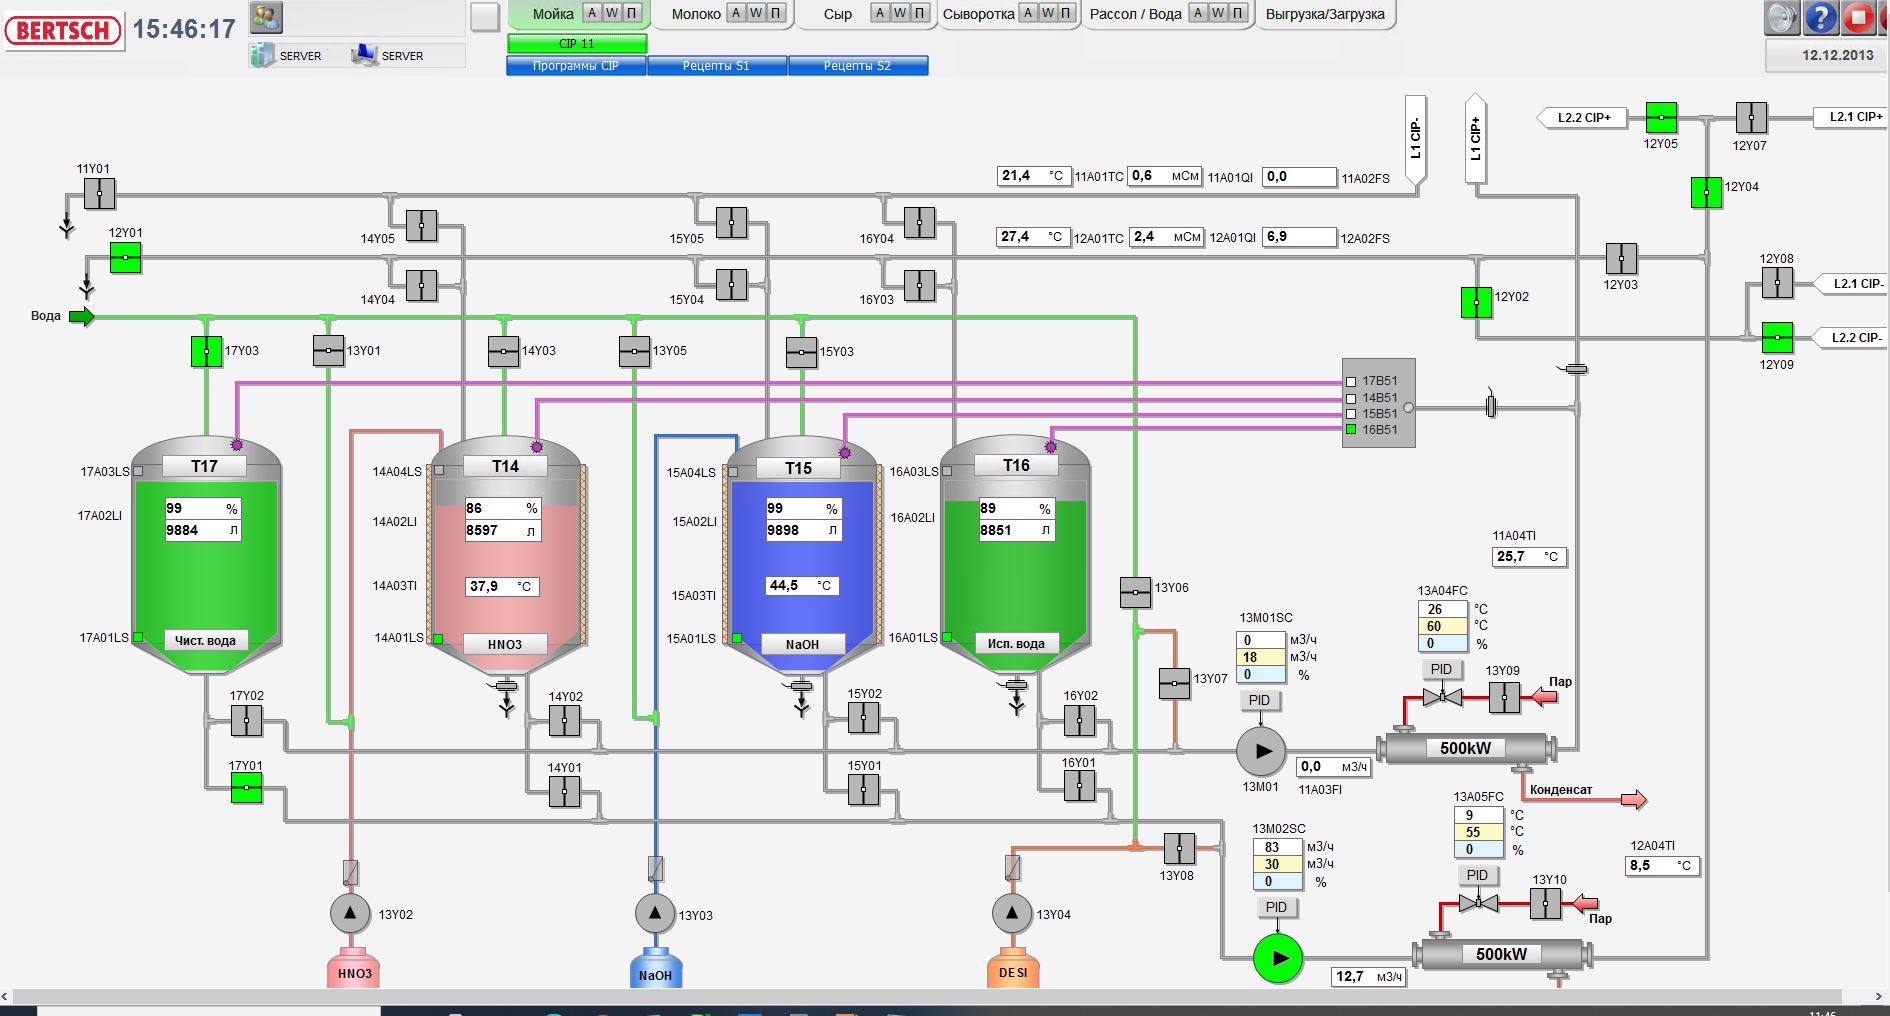This screenshot has width=1890, height=1016.
Task: Click the 500kW heat exchanger near 13Y09
Action: [1465, 748]
